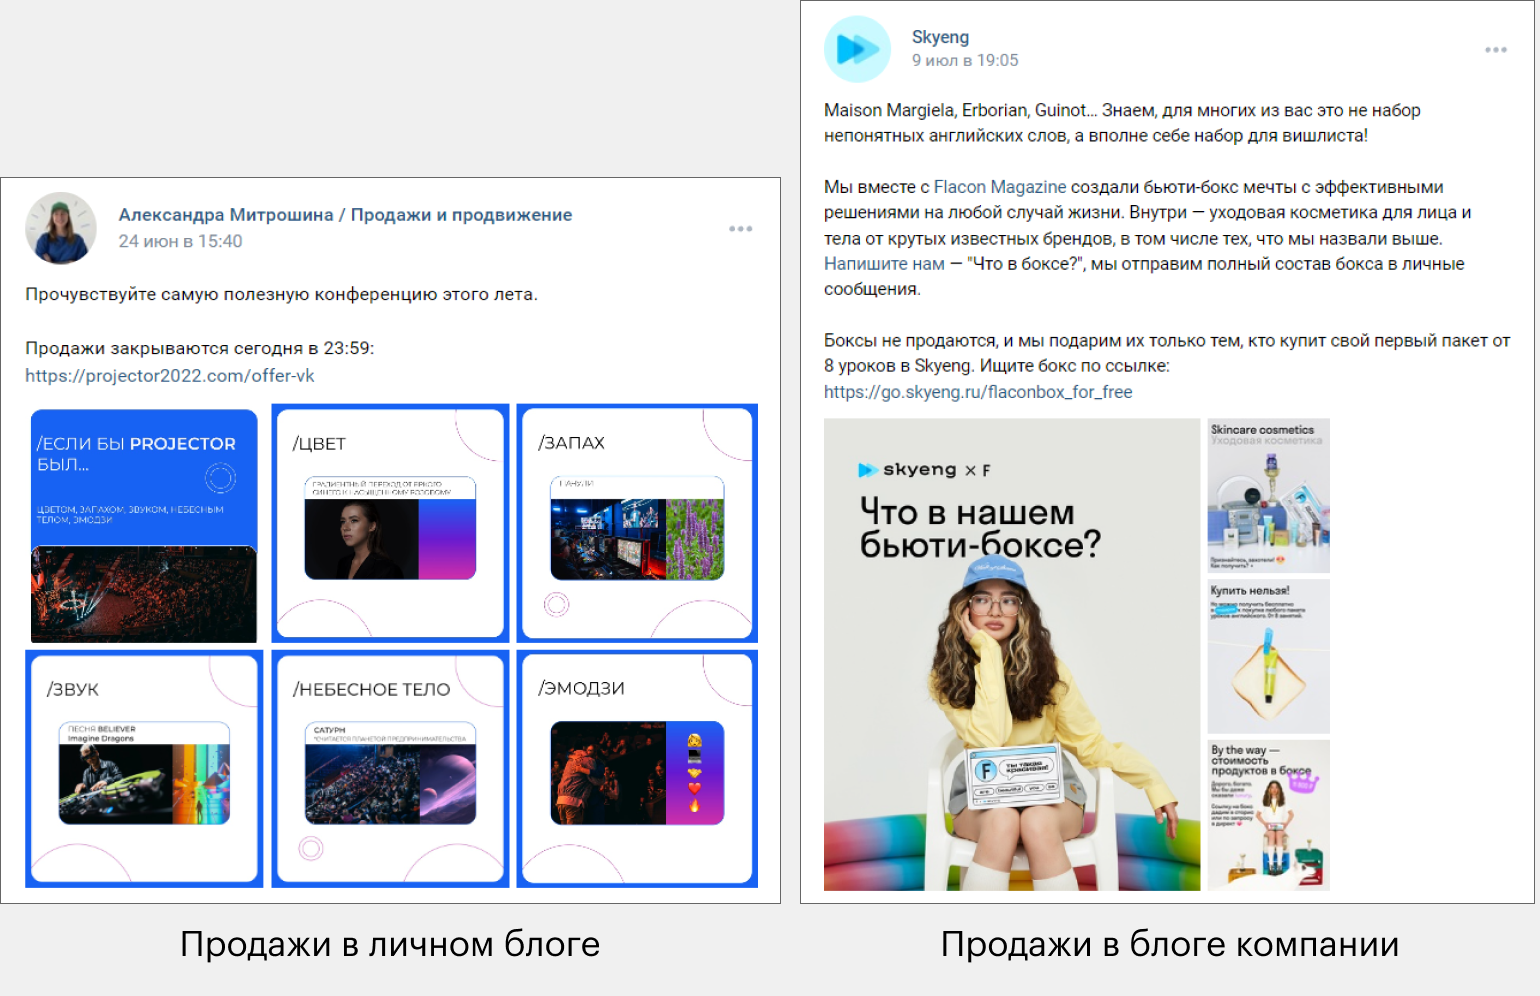This screenshot has height=996, width=1540.
Task: Open the Flacon Magazine link
Action: point(1000,187)
